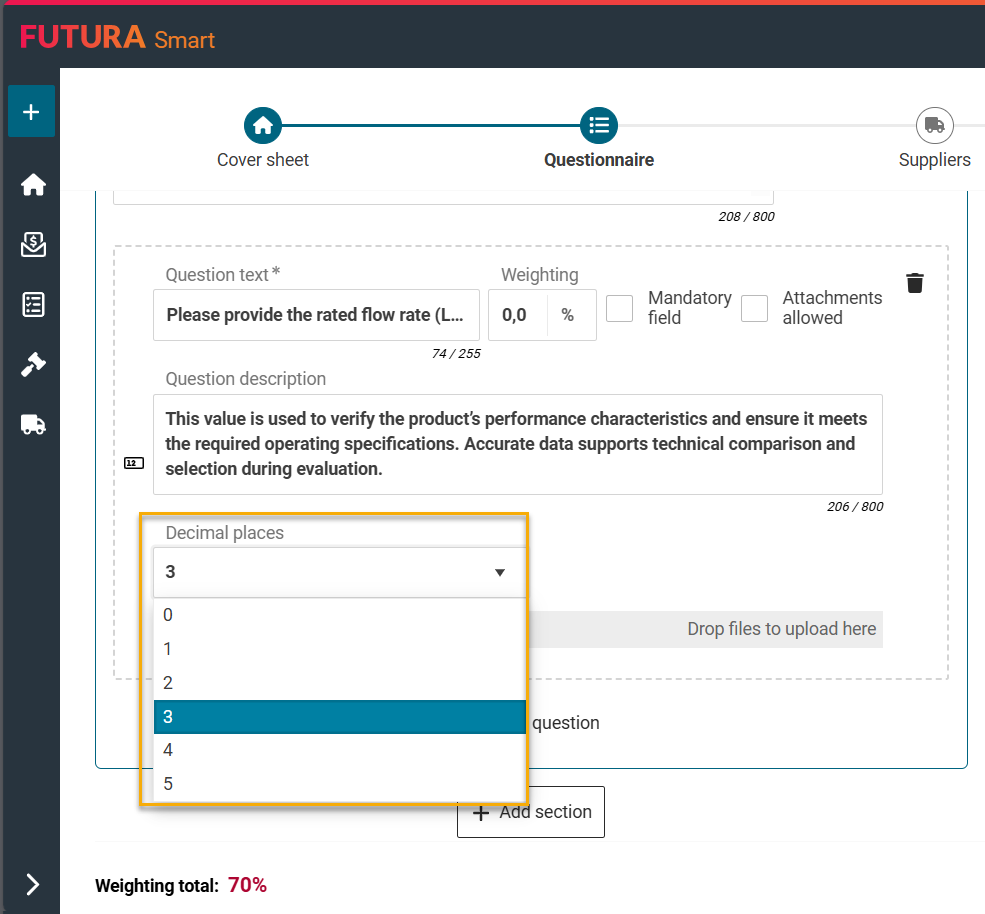Collapse the Decimal places dropdown arrow
The width and height of the screenshot is (985, 914).
coord(500,573)
